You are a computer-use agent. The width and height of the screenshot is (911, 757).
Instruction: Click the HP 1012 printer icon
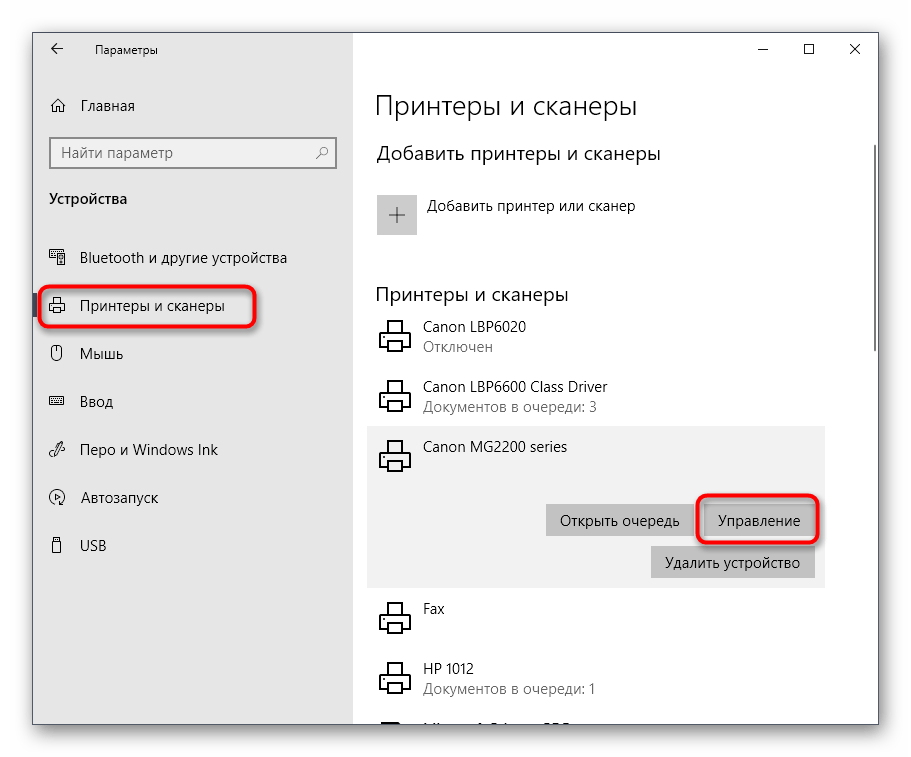(395, 678)
